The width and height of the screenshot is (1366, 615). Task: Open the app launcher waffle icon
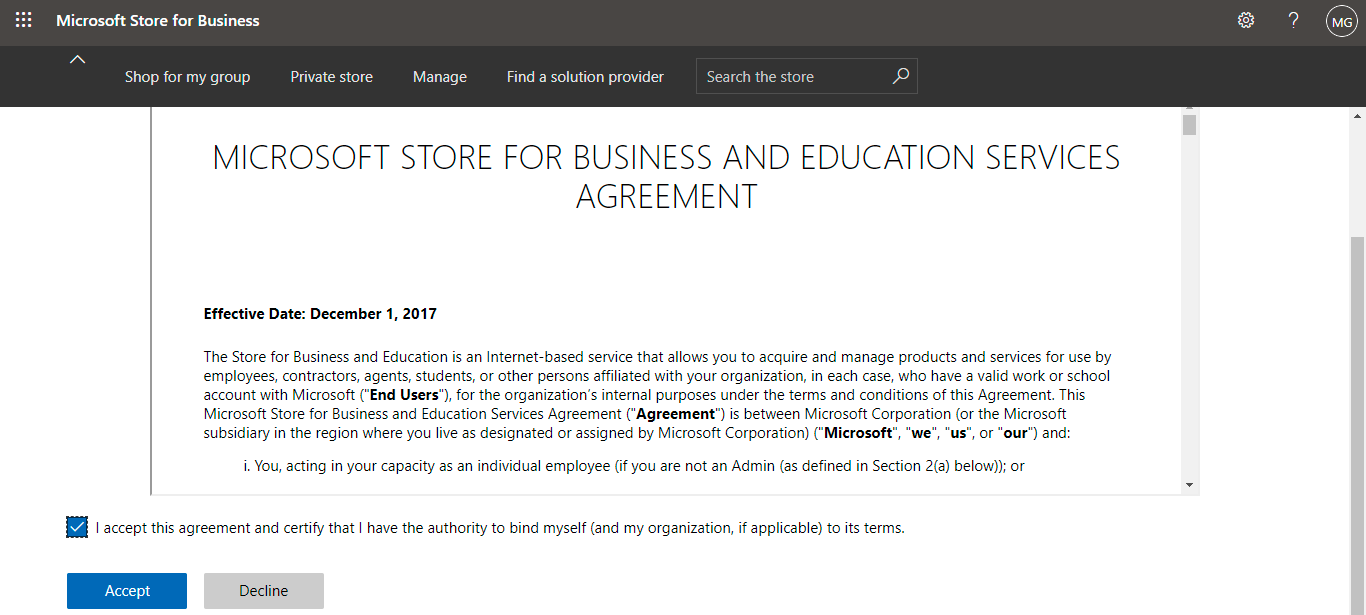coord(23,20)
